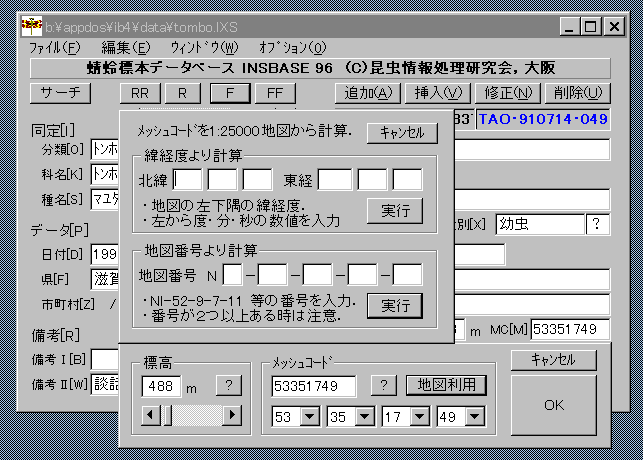Click the elevation input field showing 488
Image resolution: width=643 pixels, height=460 pixels.
click(162, 386)
